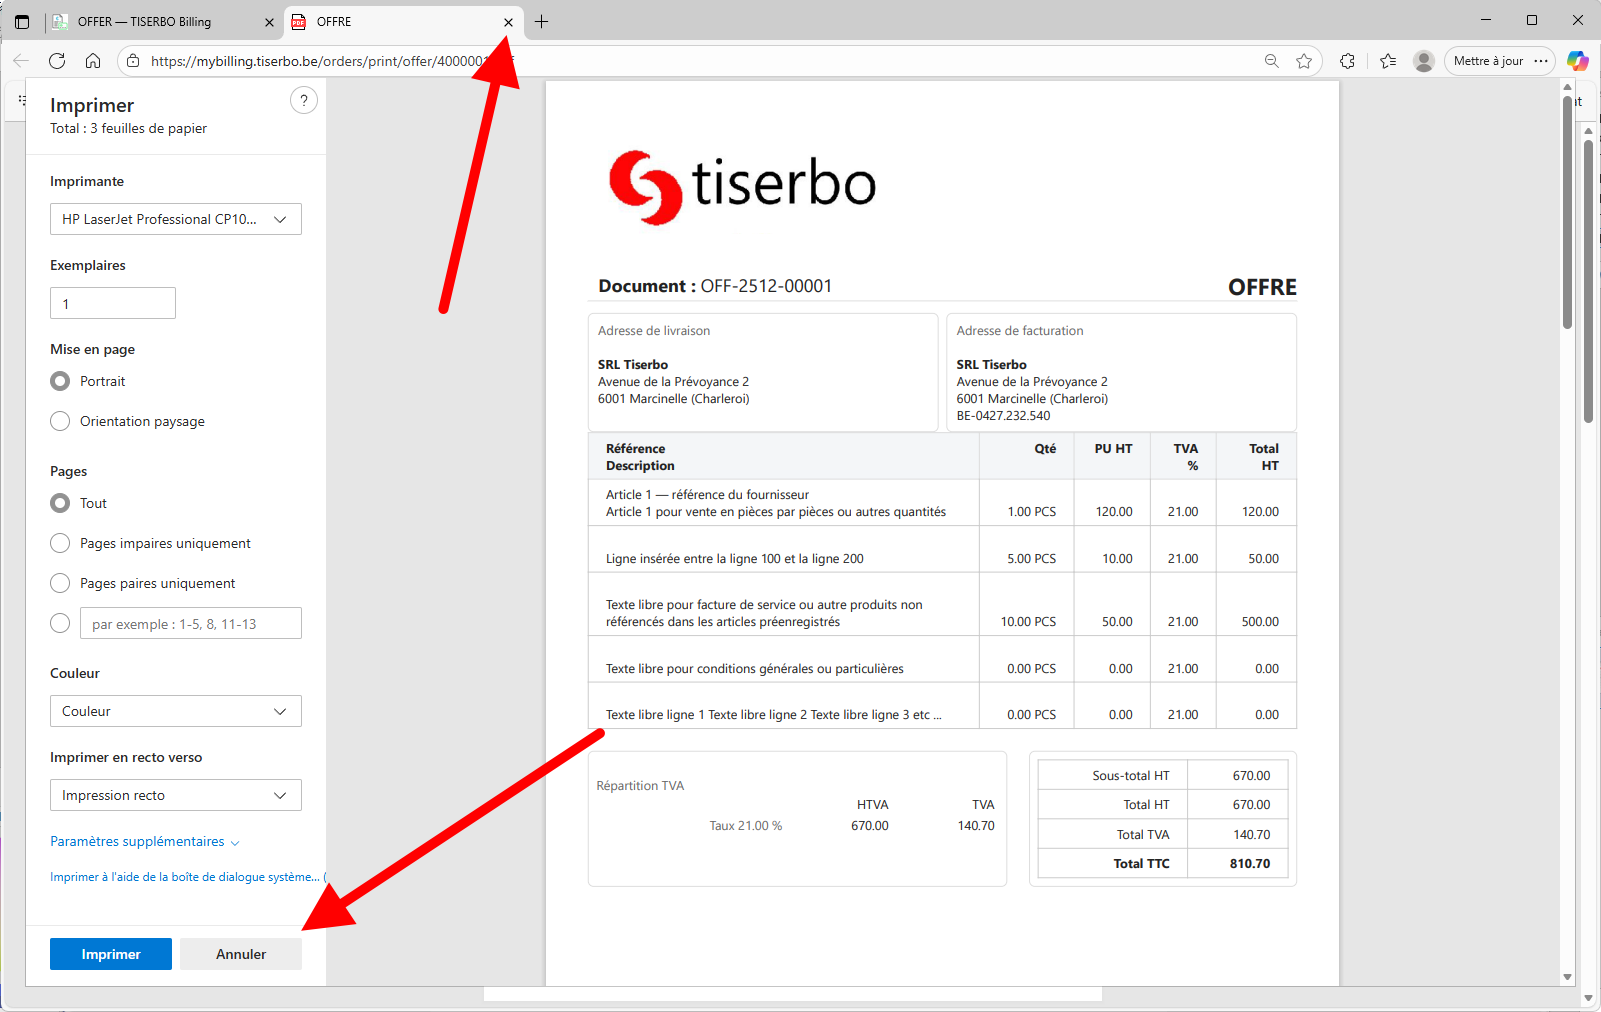
Task: Open the browser extensions puzzle icon
Action: point(1348,61)
